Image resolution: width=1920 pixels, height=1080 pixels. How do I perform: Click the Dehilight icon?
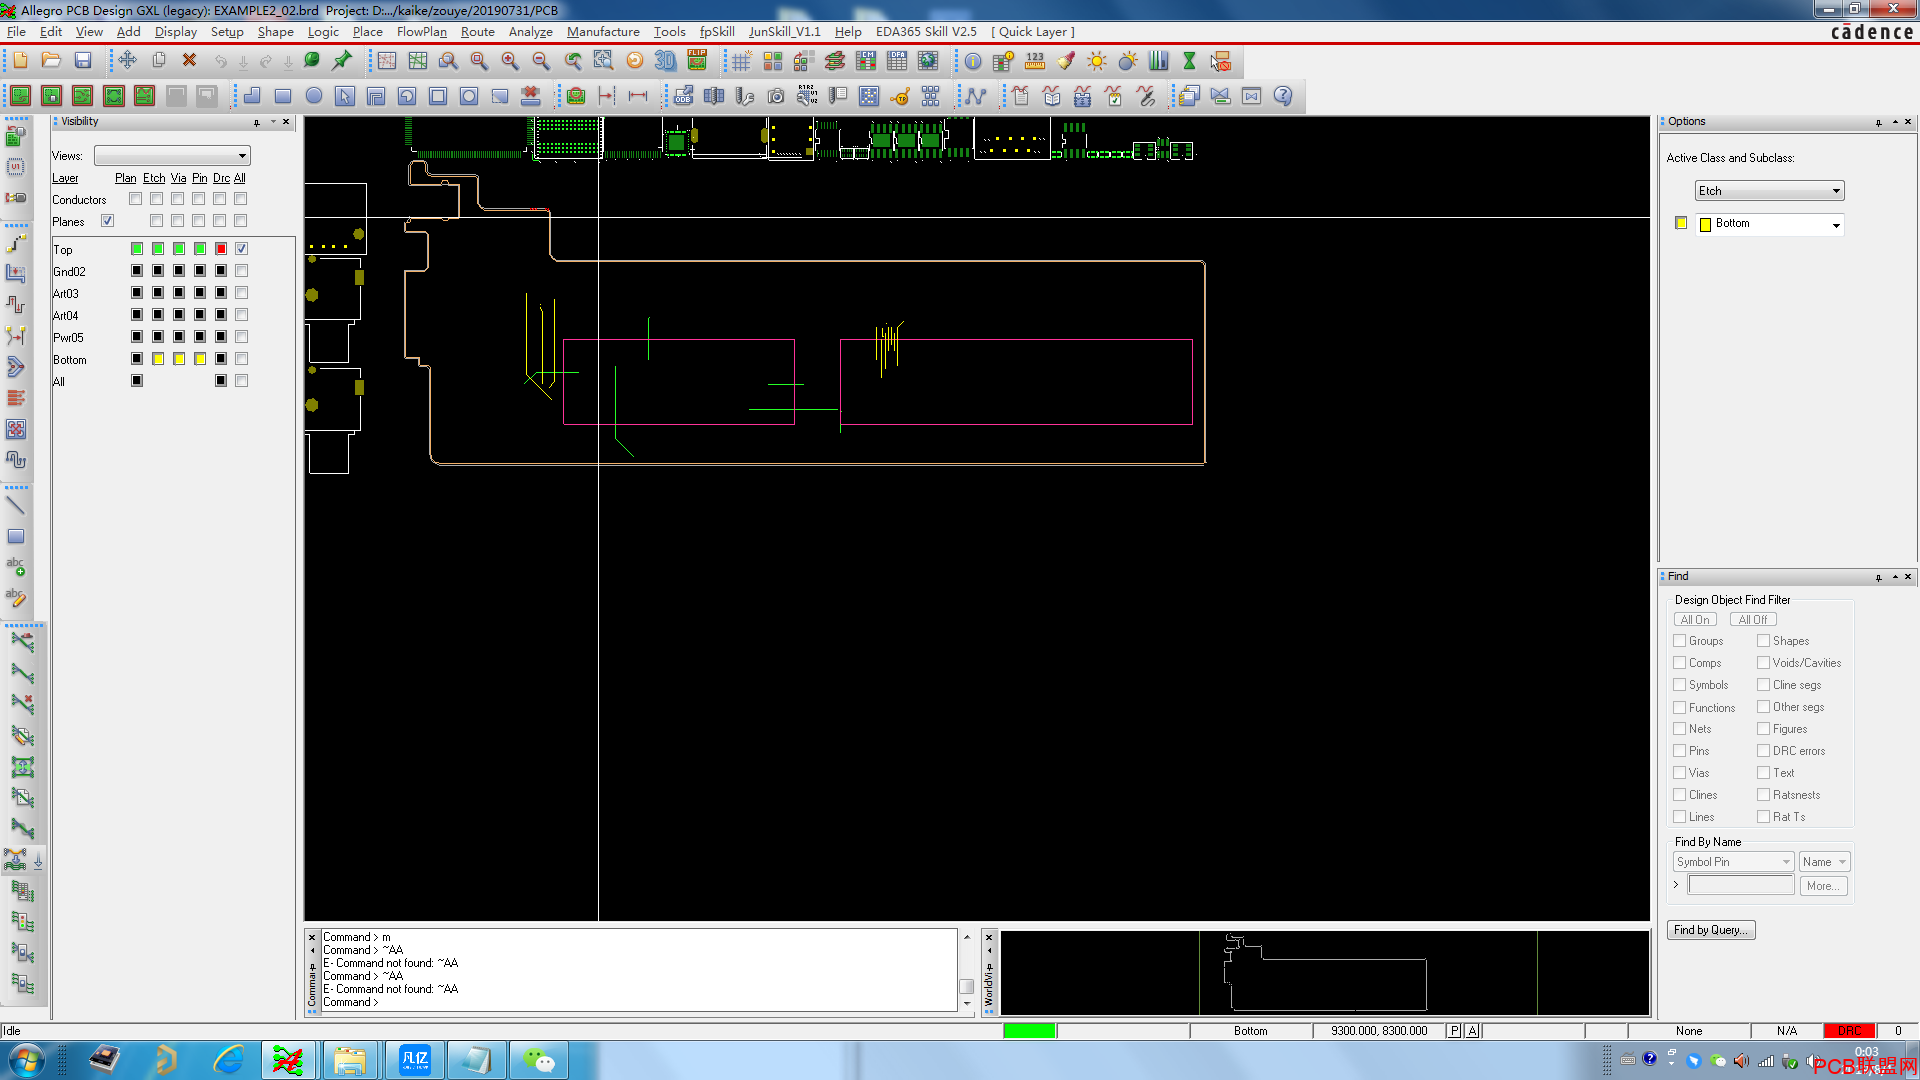point(1128,61)
